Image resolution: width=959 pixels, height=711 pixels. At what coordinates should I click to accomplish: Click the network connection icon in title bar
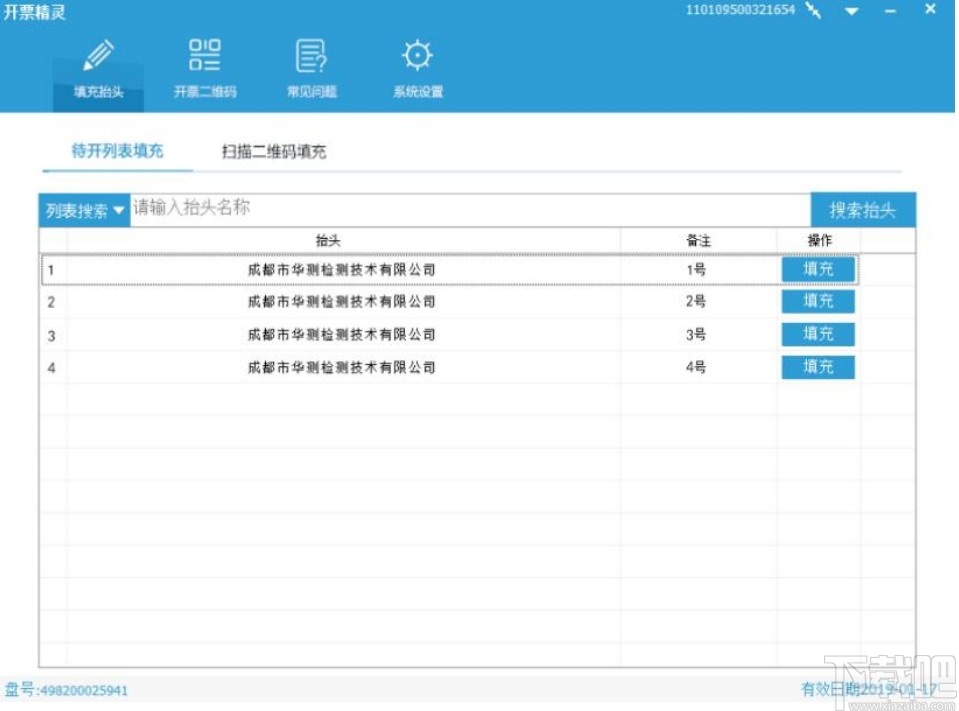pos(813,10)
